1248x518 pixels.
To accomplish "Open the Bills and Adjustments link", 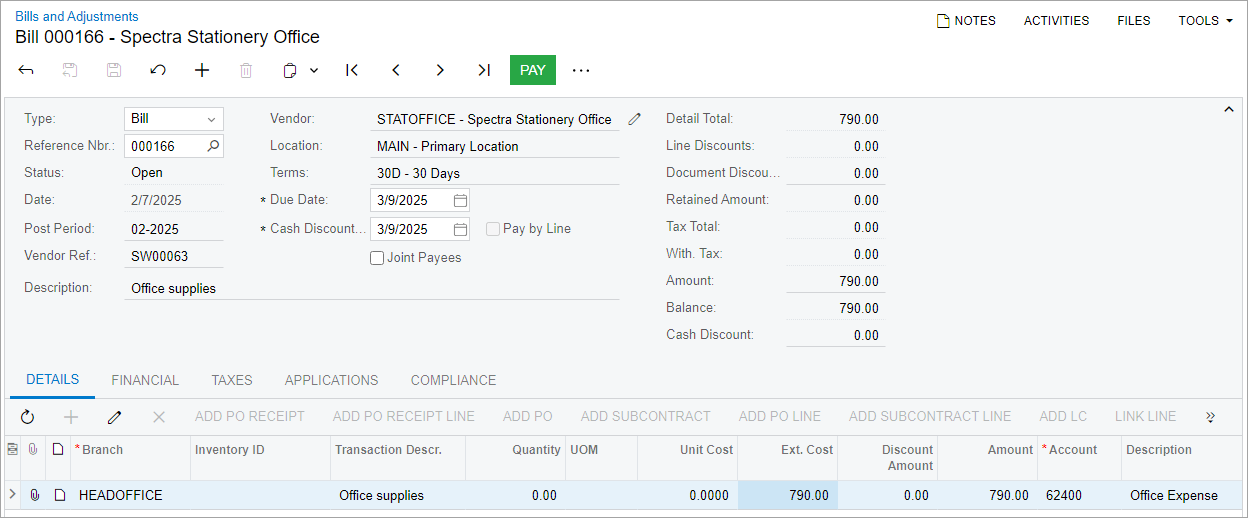I will tap(77, 17).
